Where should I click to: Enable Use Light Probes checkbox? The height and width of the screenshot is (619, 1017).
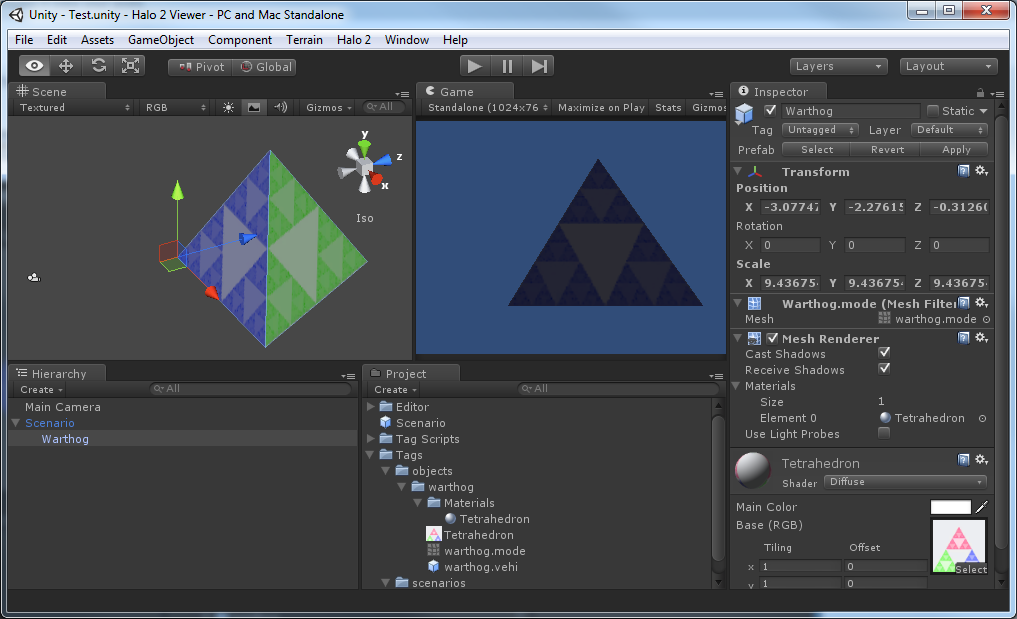pyautogui.click(x=884, y=433)
